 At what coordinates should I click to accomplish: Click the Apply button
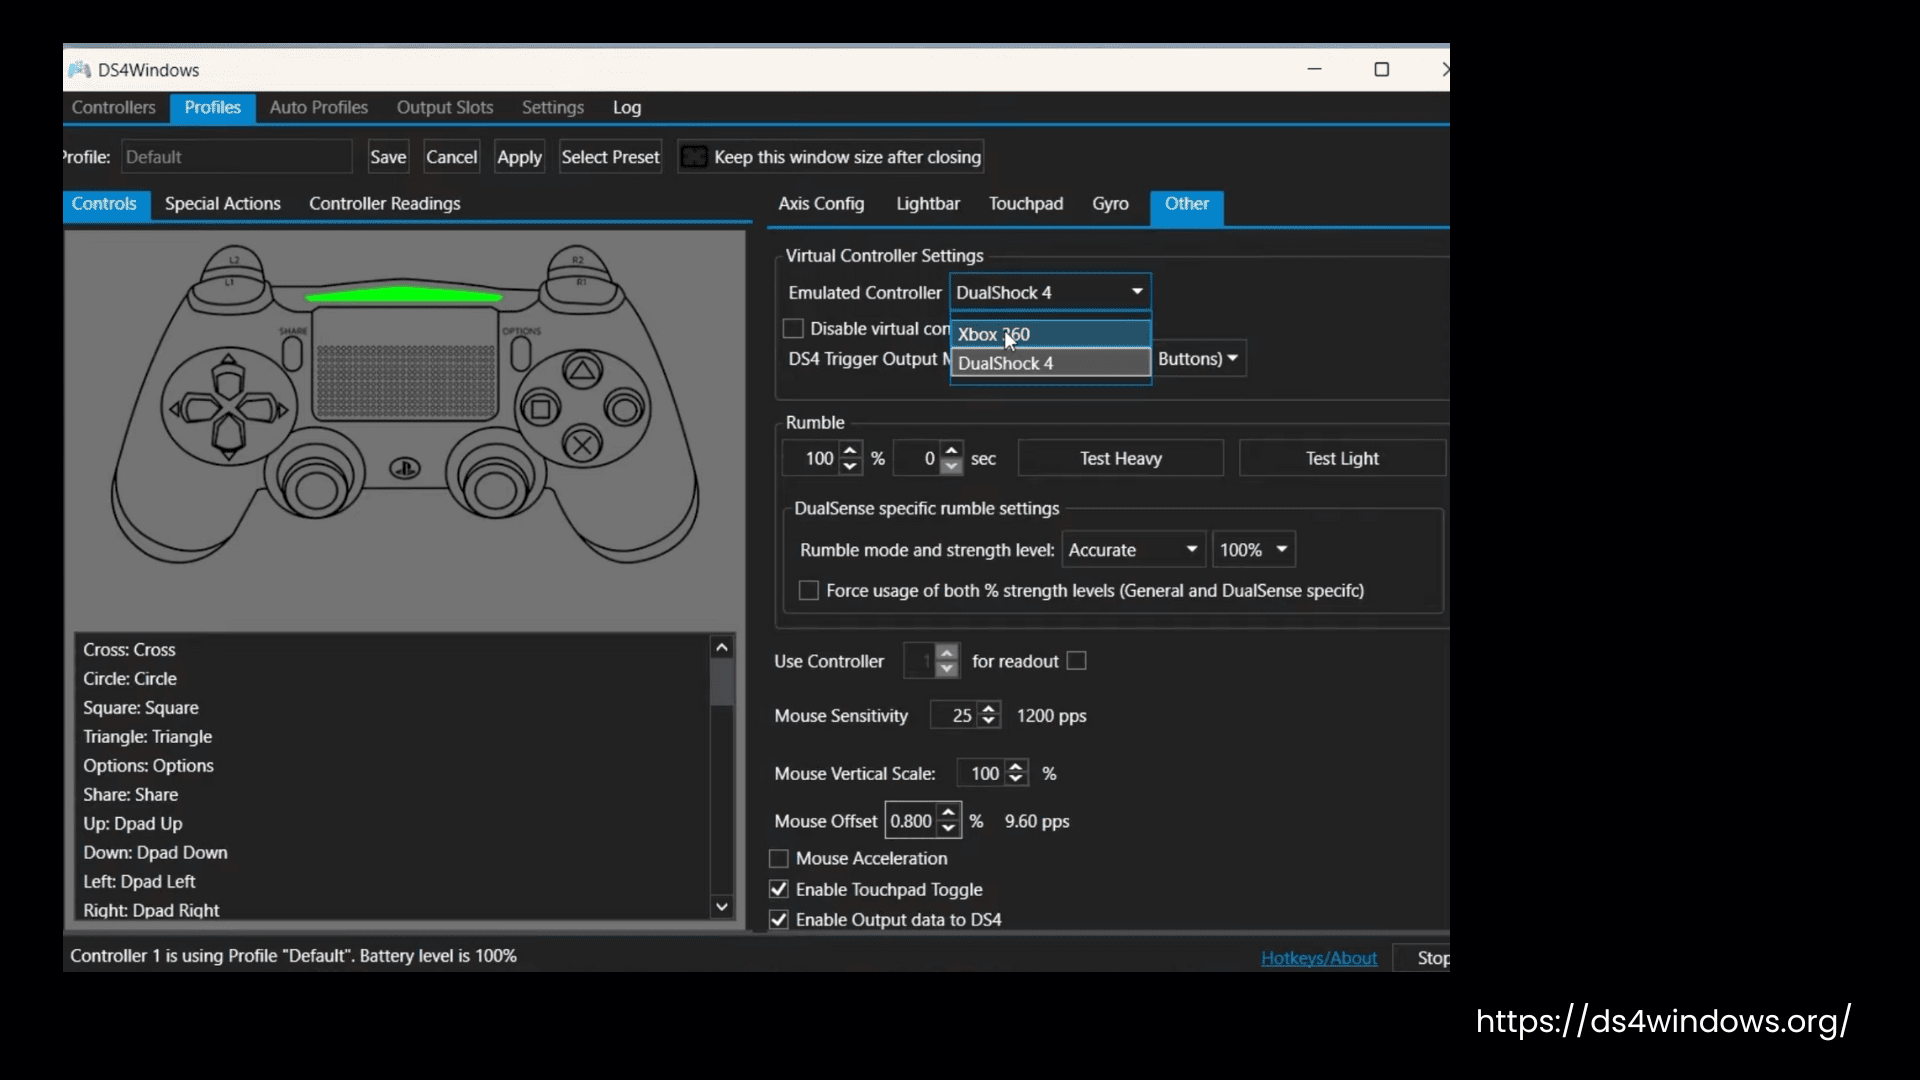519,157
